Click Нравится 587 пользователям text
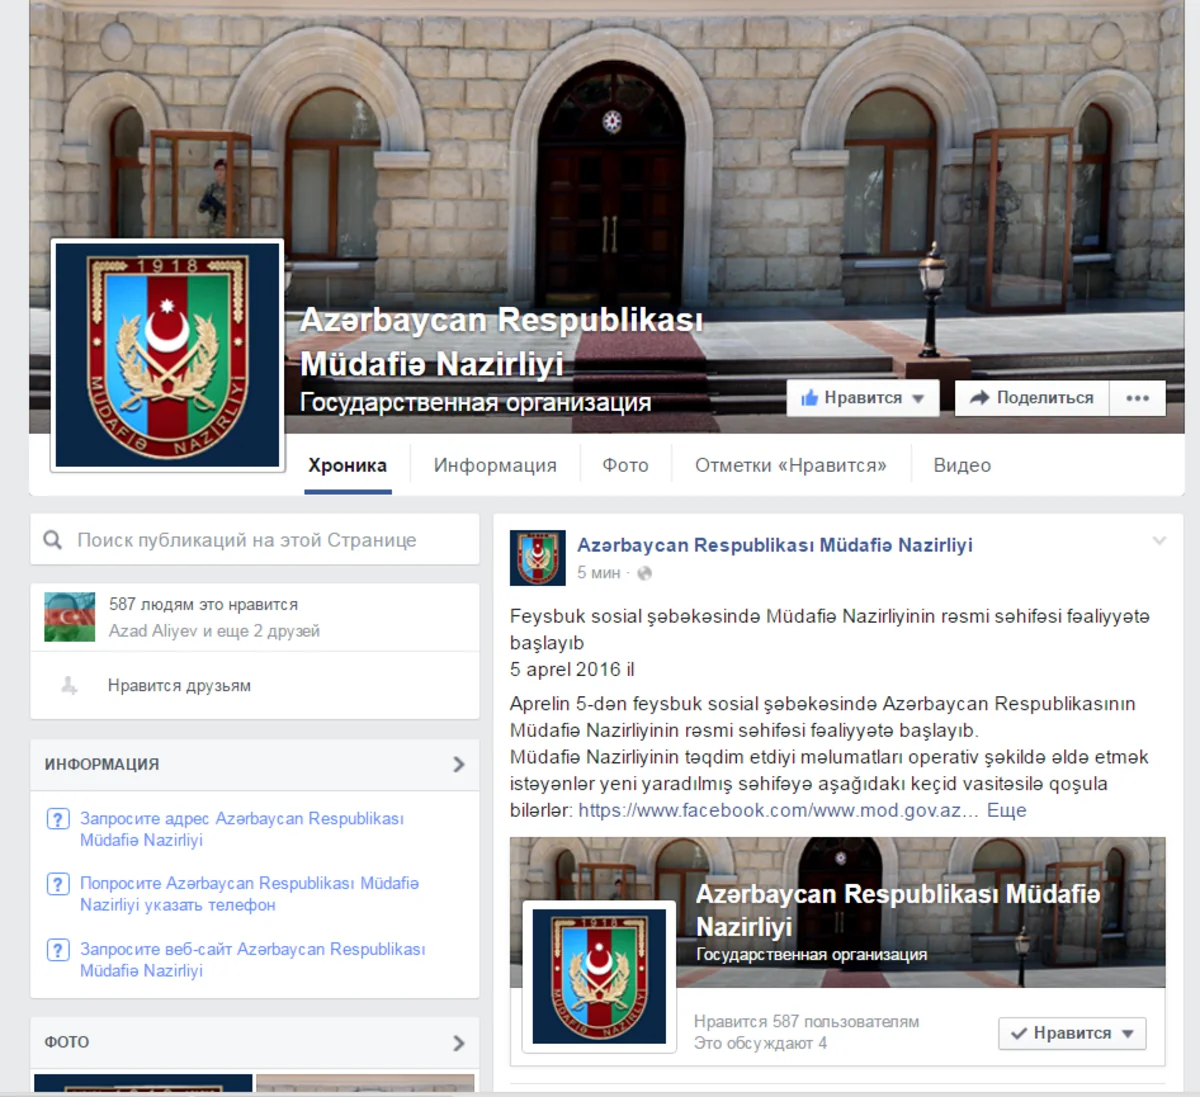Viewport: 1200px width, 1097px height. pyautogui.click(x=806, y=1022)
